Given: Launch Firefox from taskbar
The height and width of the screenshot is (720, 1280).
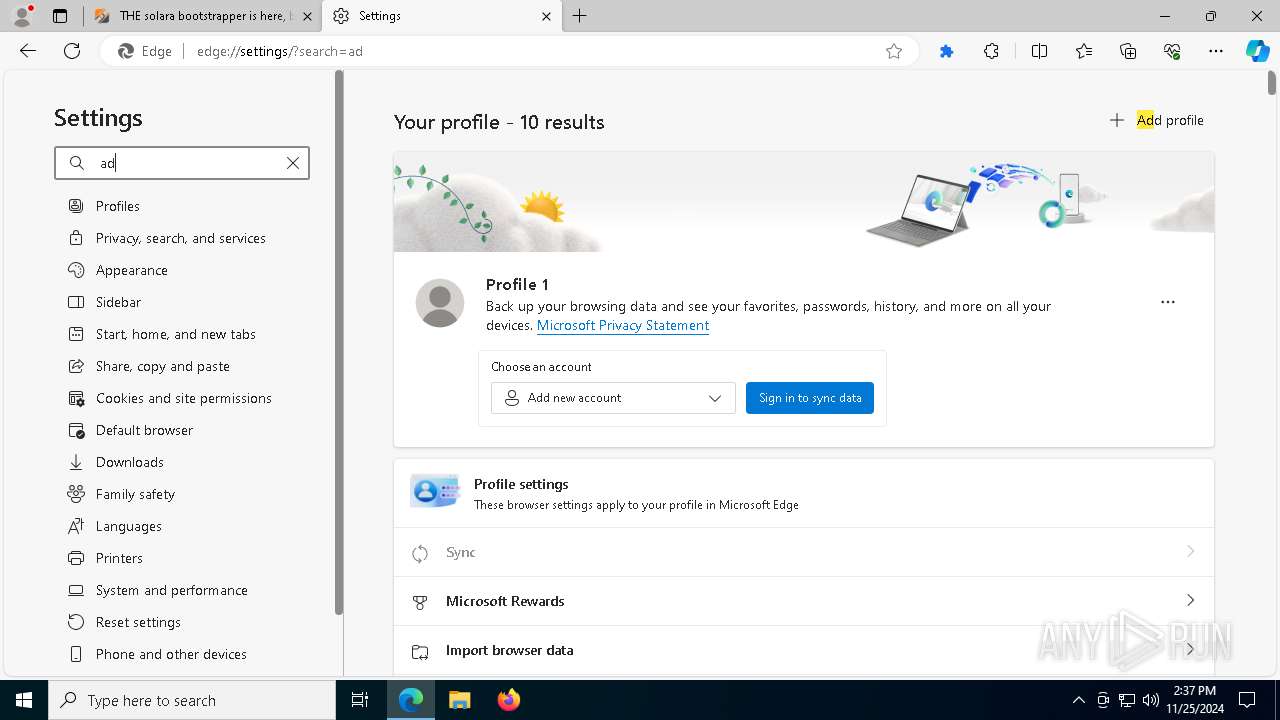Looking at the screenshot, I should coord(509,700).
